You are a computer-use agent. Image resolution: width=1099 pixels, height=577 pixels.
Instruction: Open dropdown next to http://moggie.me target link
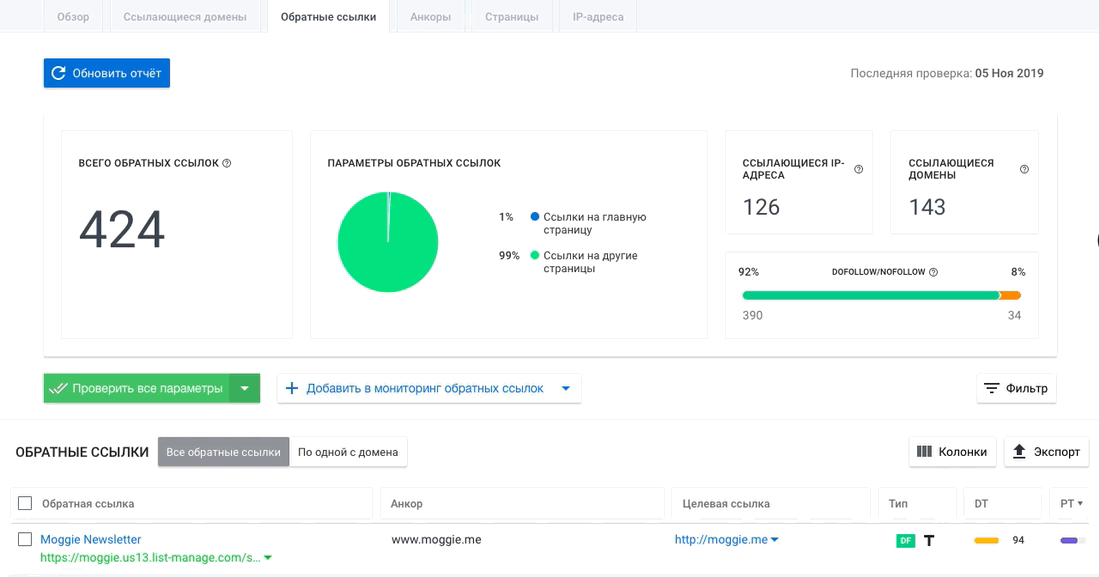coord(774,540)
